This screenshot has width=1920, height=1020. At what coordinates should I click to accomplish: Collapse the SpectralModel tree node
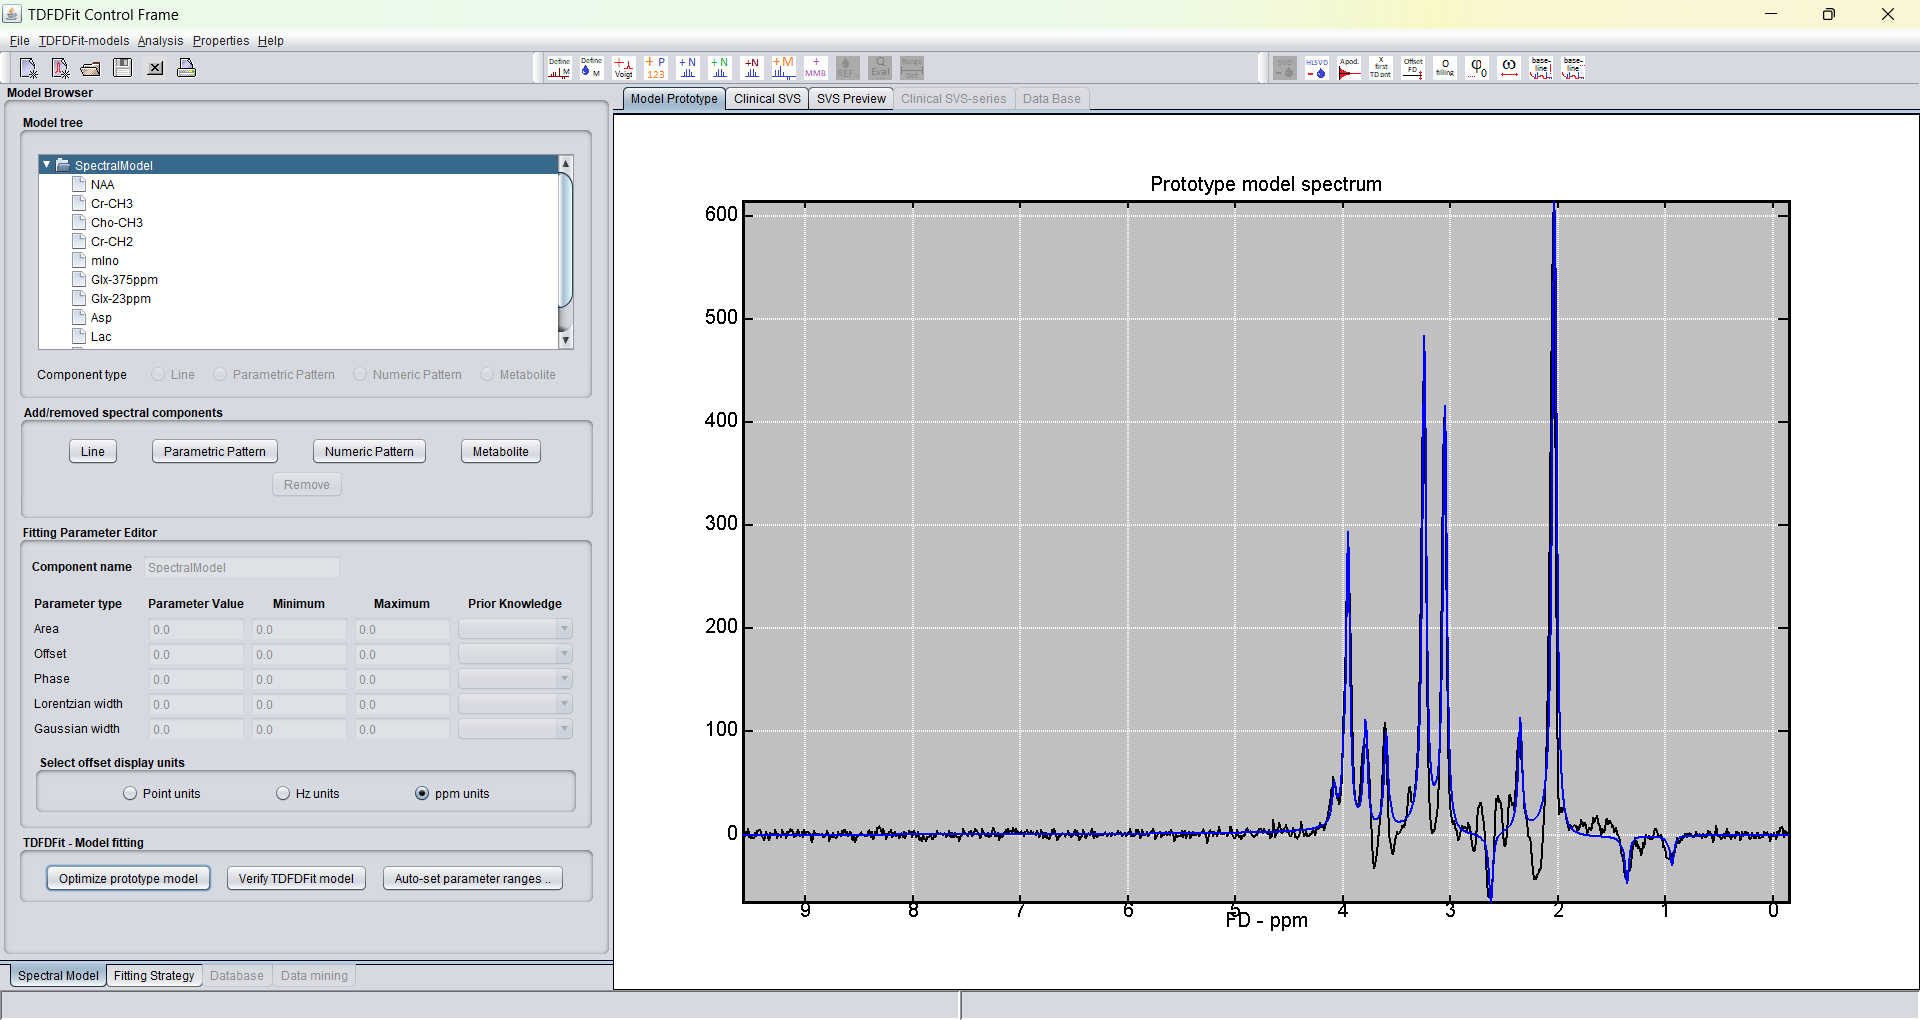pos(46,165)
